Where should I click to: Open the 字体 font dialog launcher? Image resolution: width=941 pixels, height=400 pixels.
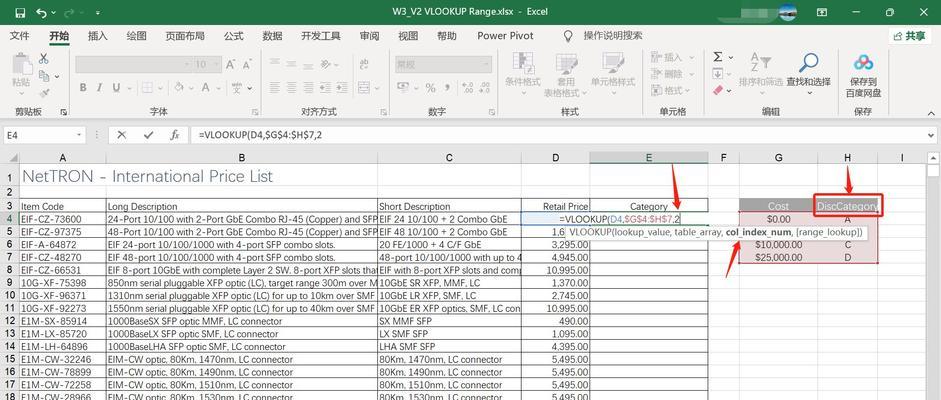[x=255, y=112]
